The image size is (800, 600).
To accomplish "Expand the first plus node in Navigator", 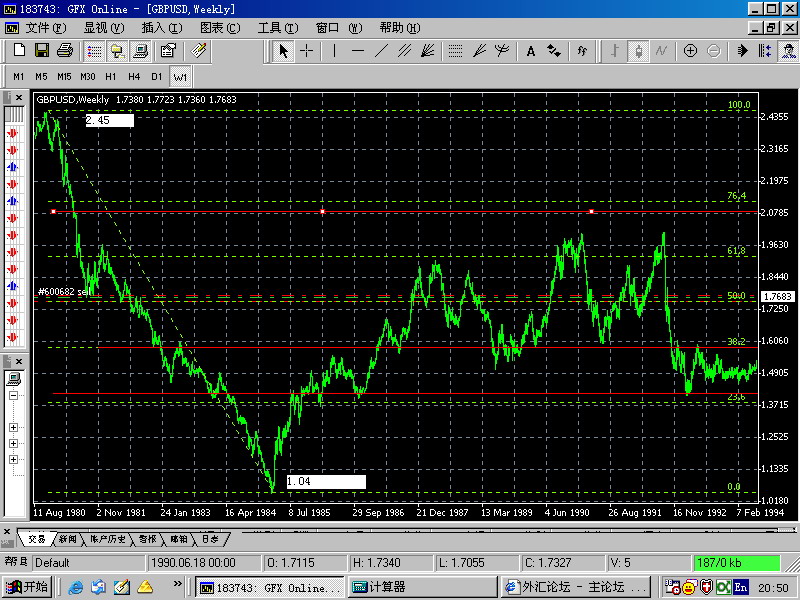I will point(14,428).
